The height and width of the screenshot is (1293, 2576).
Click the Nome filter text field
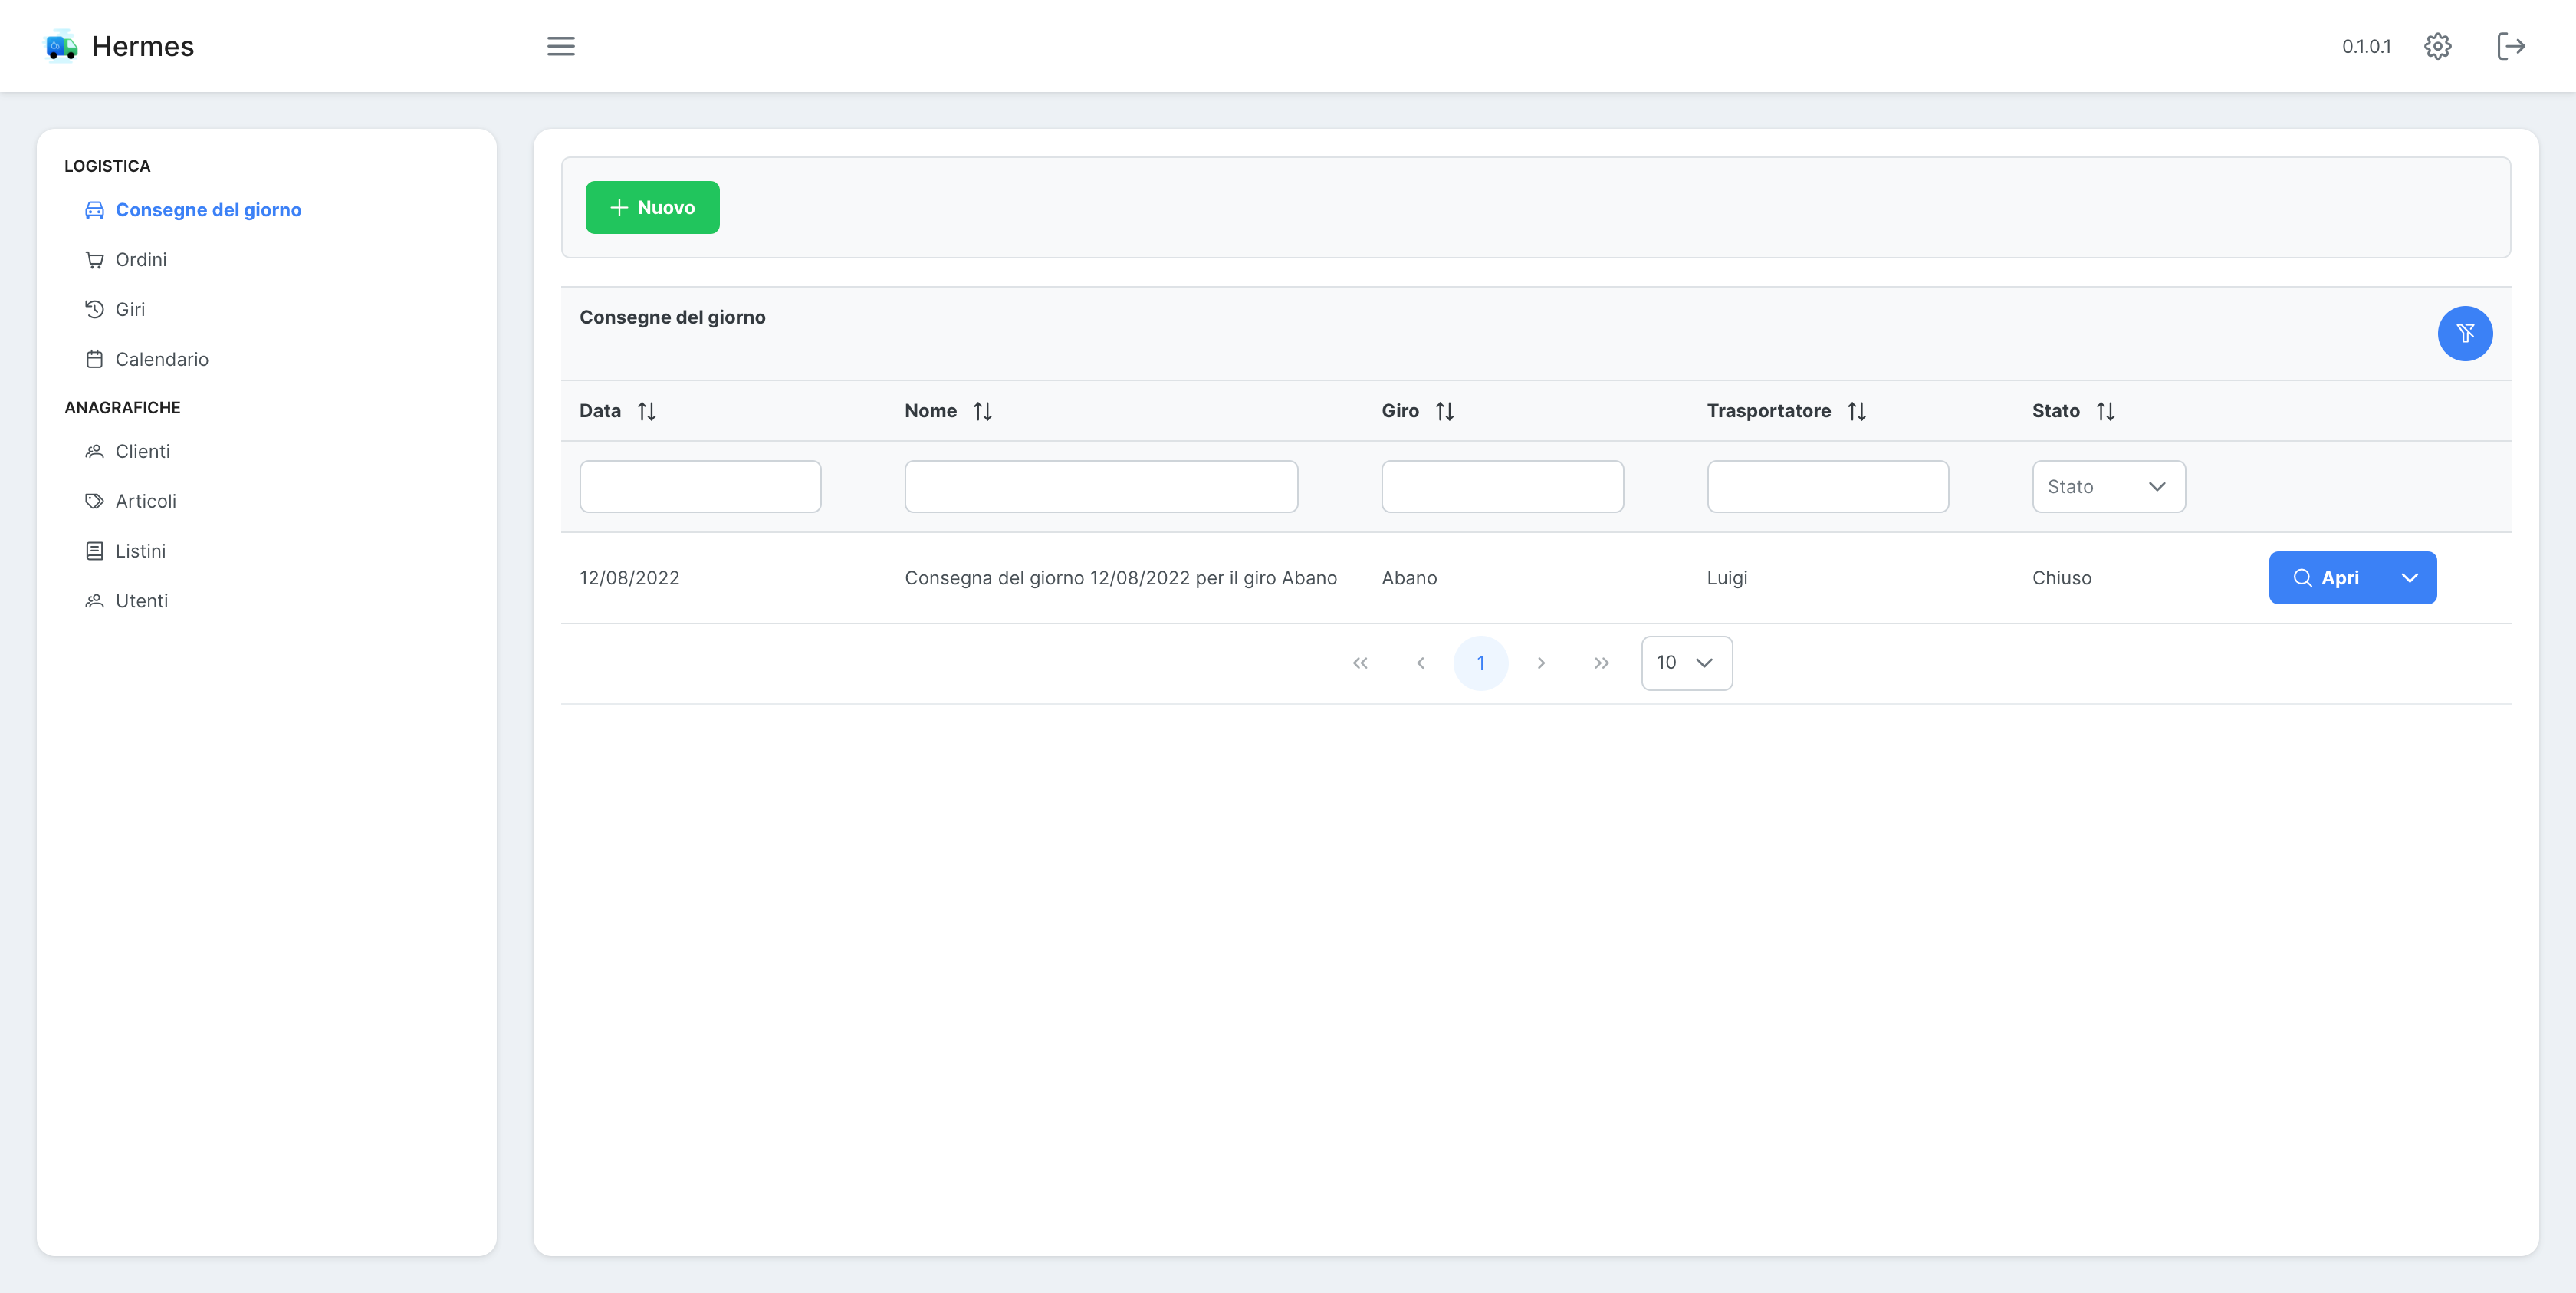[1100, 487]
